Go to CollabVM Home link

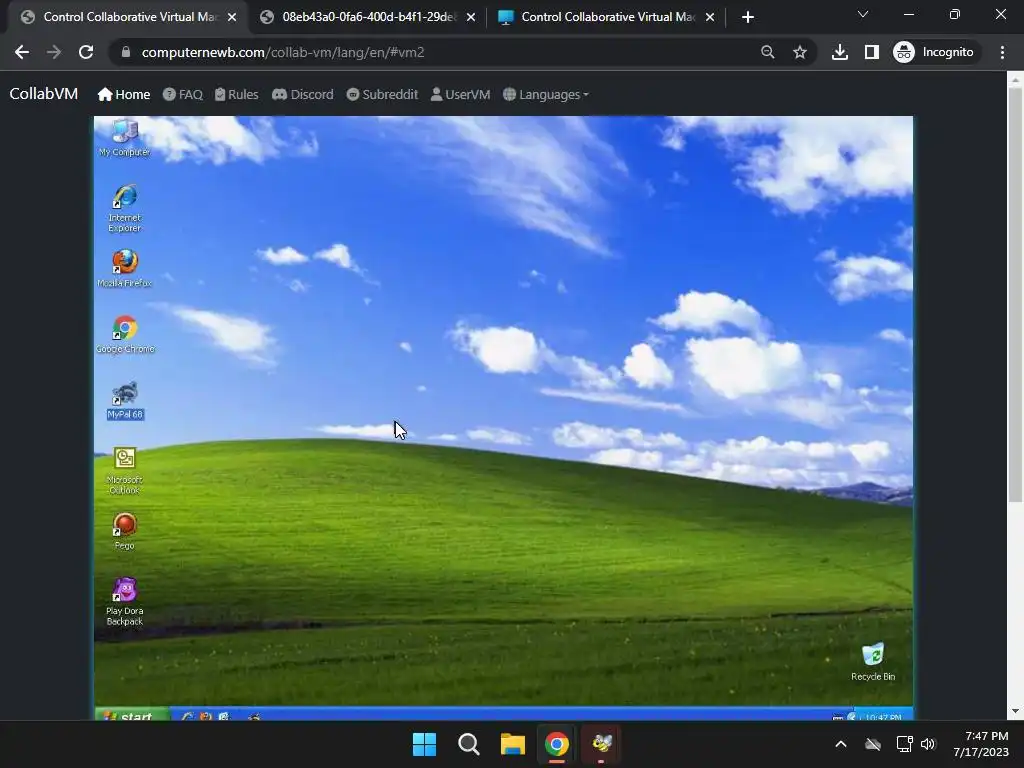pyautogui.click(x=124, y=95)
